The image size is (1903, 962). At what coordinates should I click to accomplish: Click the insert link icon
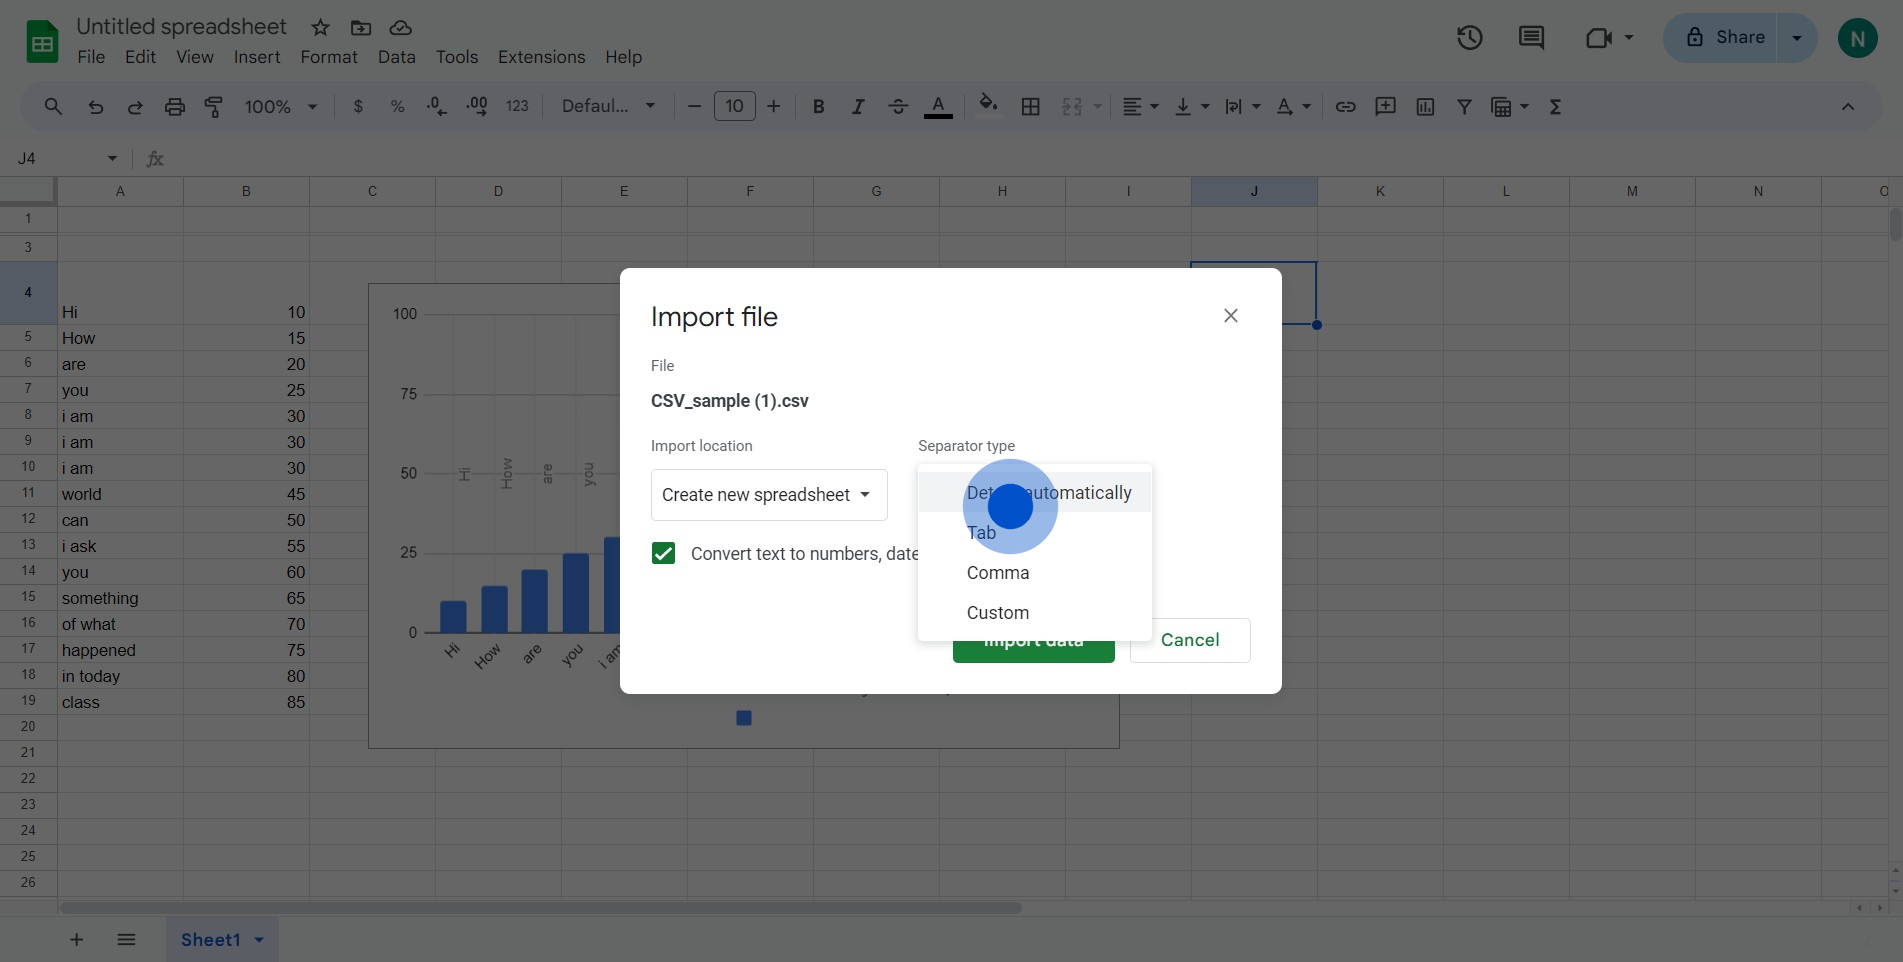click(1346, 107)
